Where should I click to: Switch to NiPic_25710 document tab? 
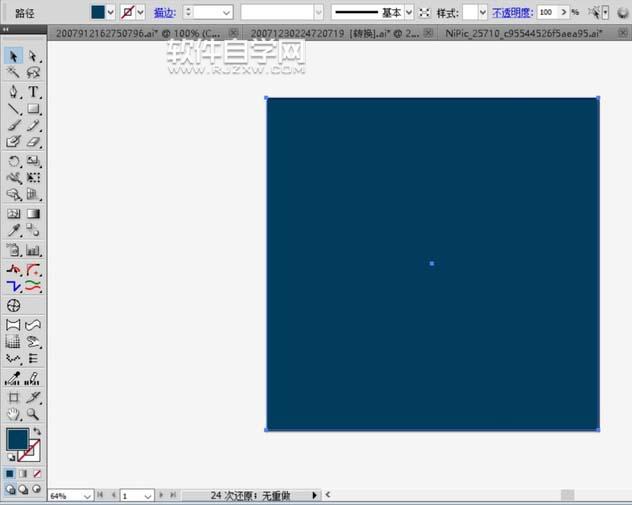coord(524,33)
